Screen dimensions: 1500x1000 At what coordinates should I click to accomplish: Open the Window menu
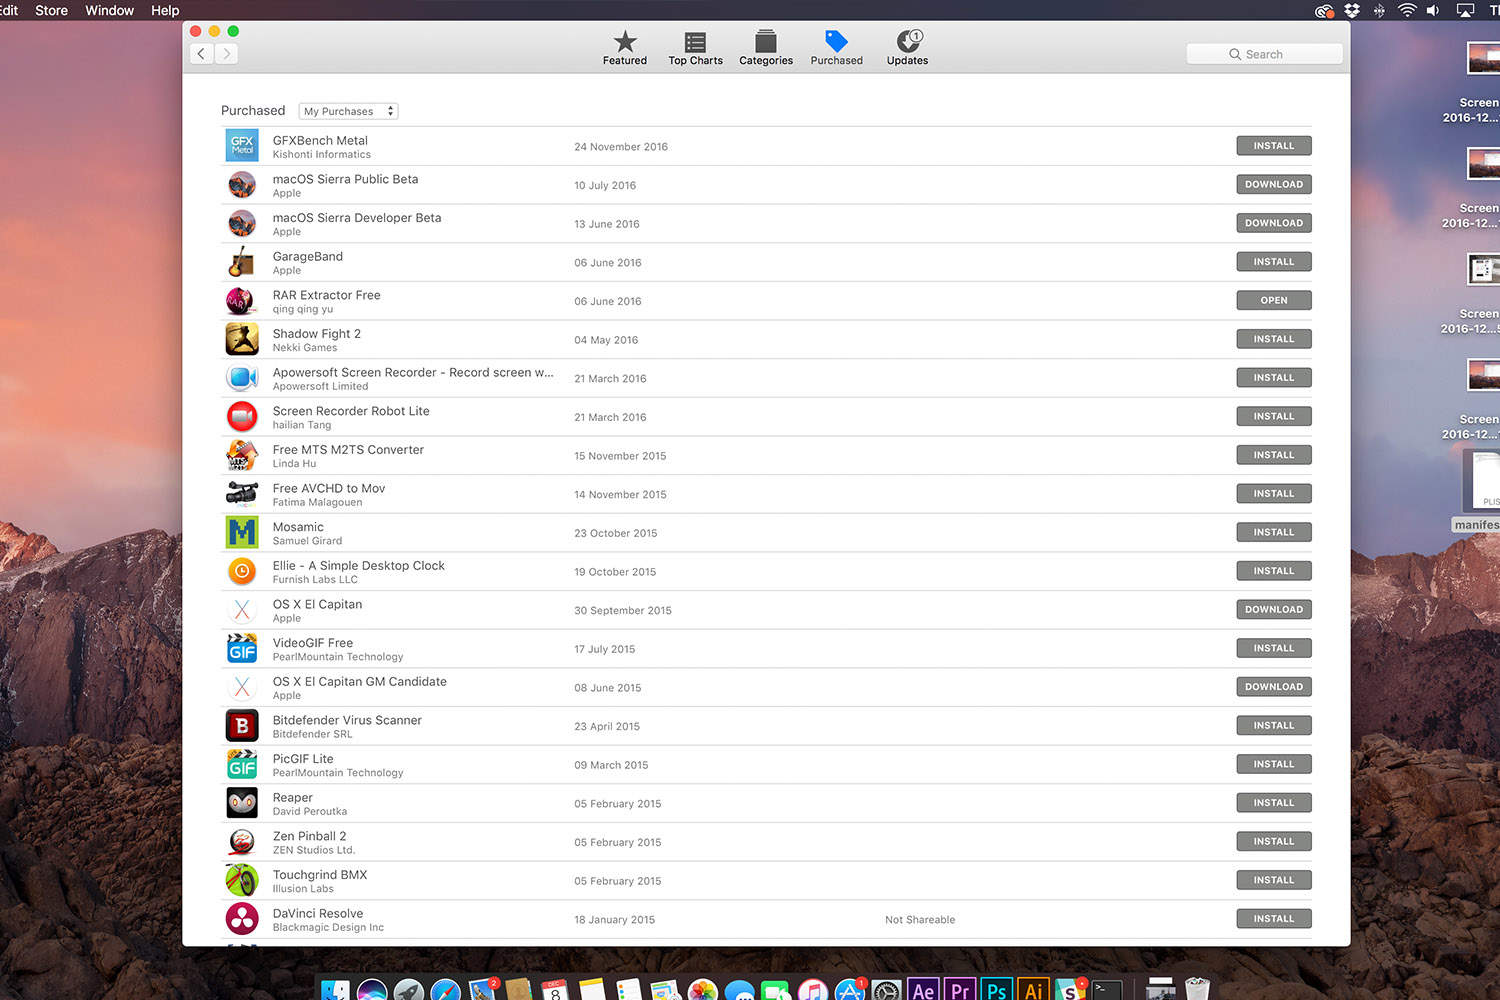point(109,11)
